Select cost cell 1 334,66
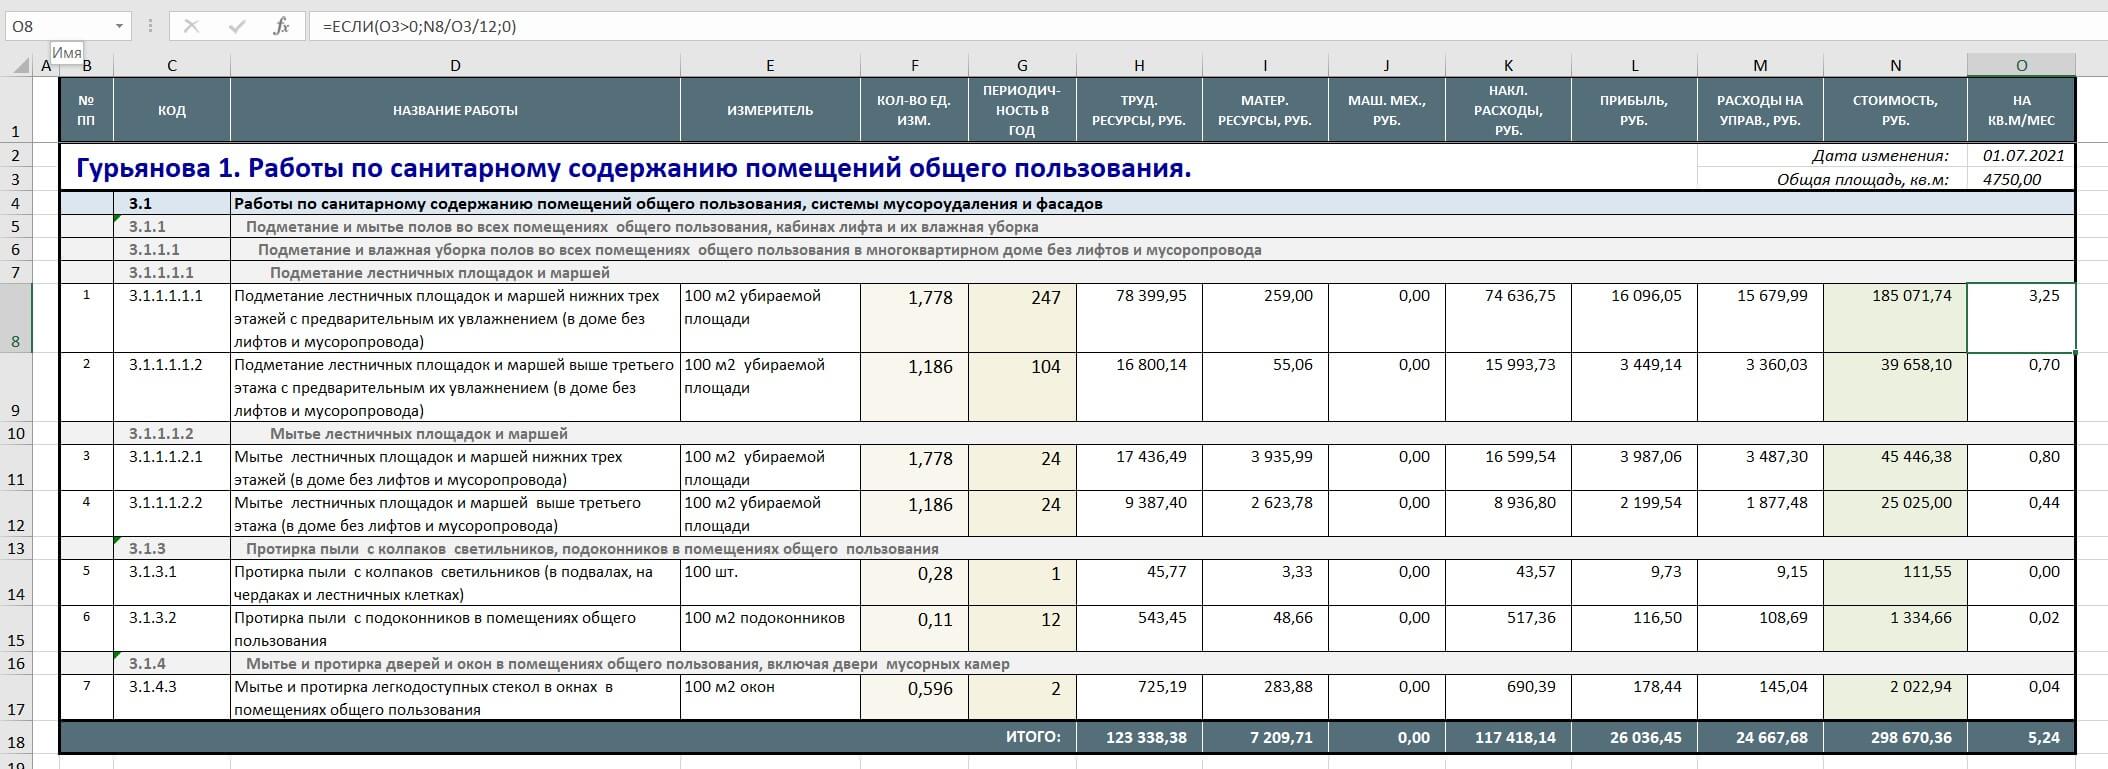This screenshot has height=769, width=2108. [1895, 629]
